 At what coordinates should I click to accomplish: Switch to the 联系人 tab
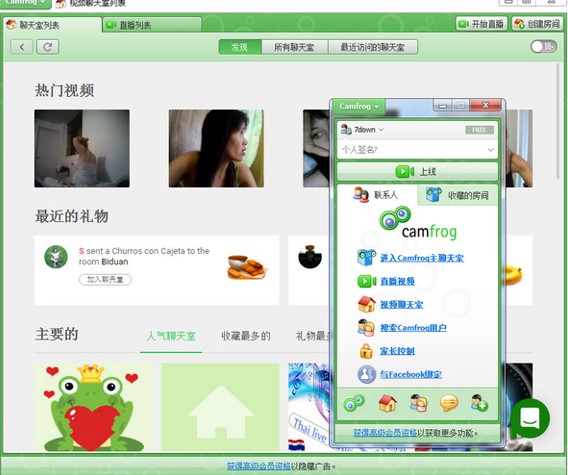(x=377, y=195)
